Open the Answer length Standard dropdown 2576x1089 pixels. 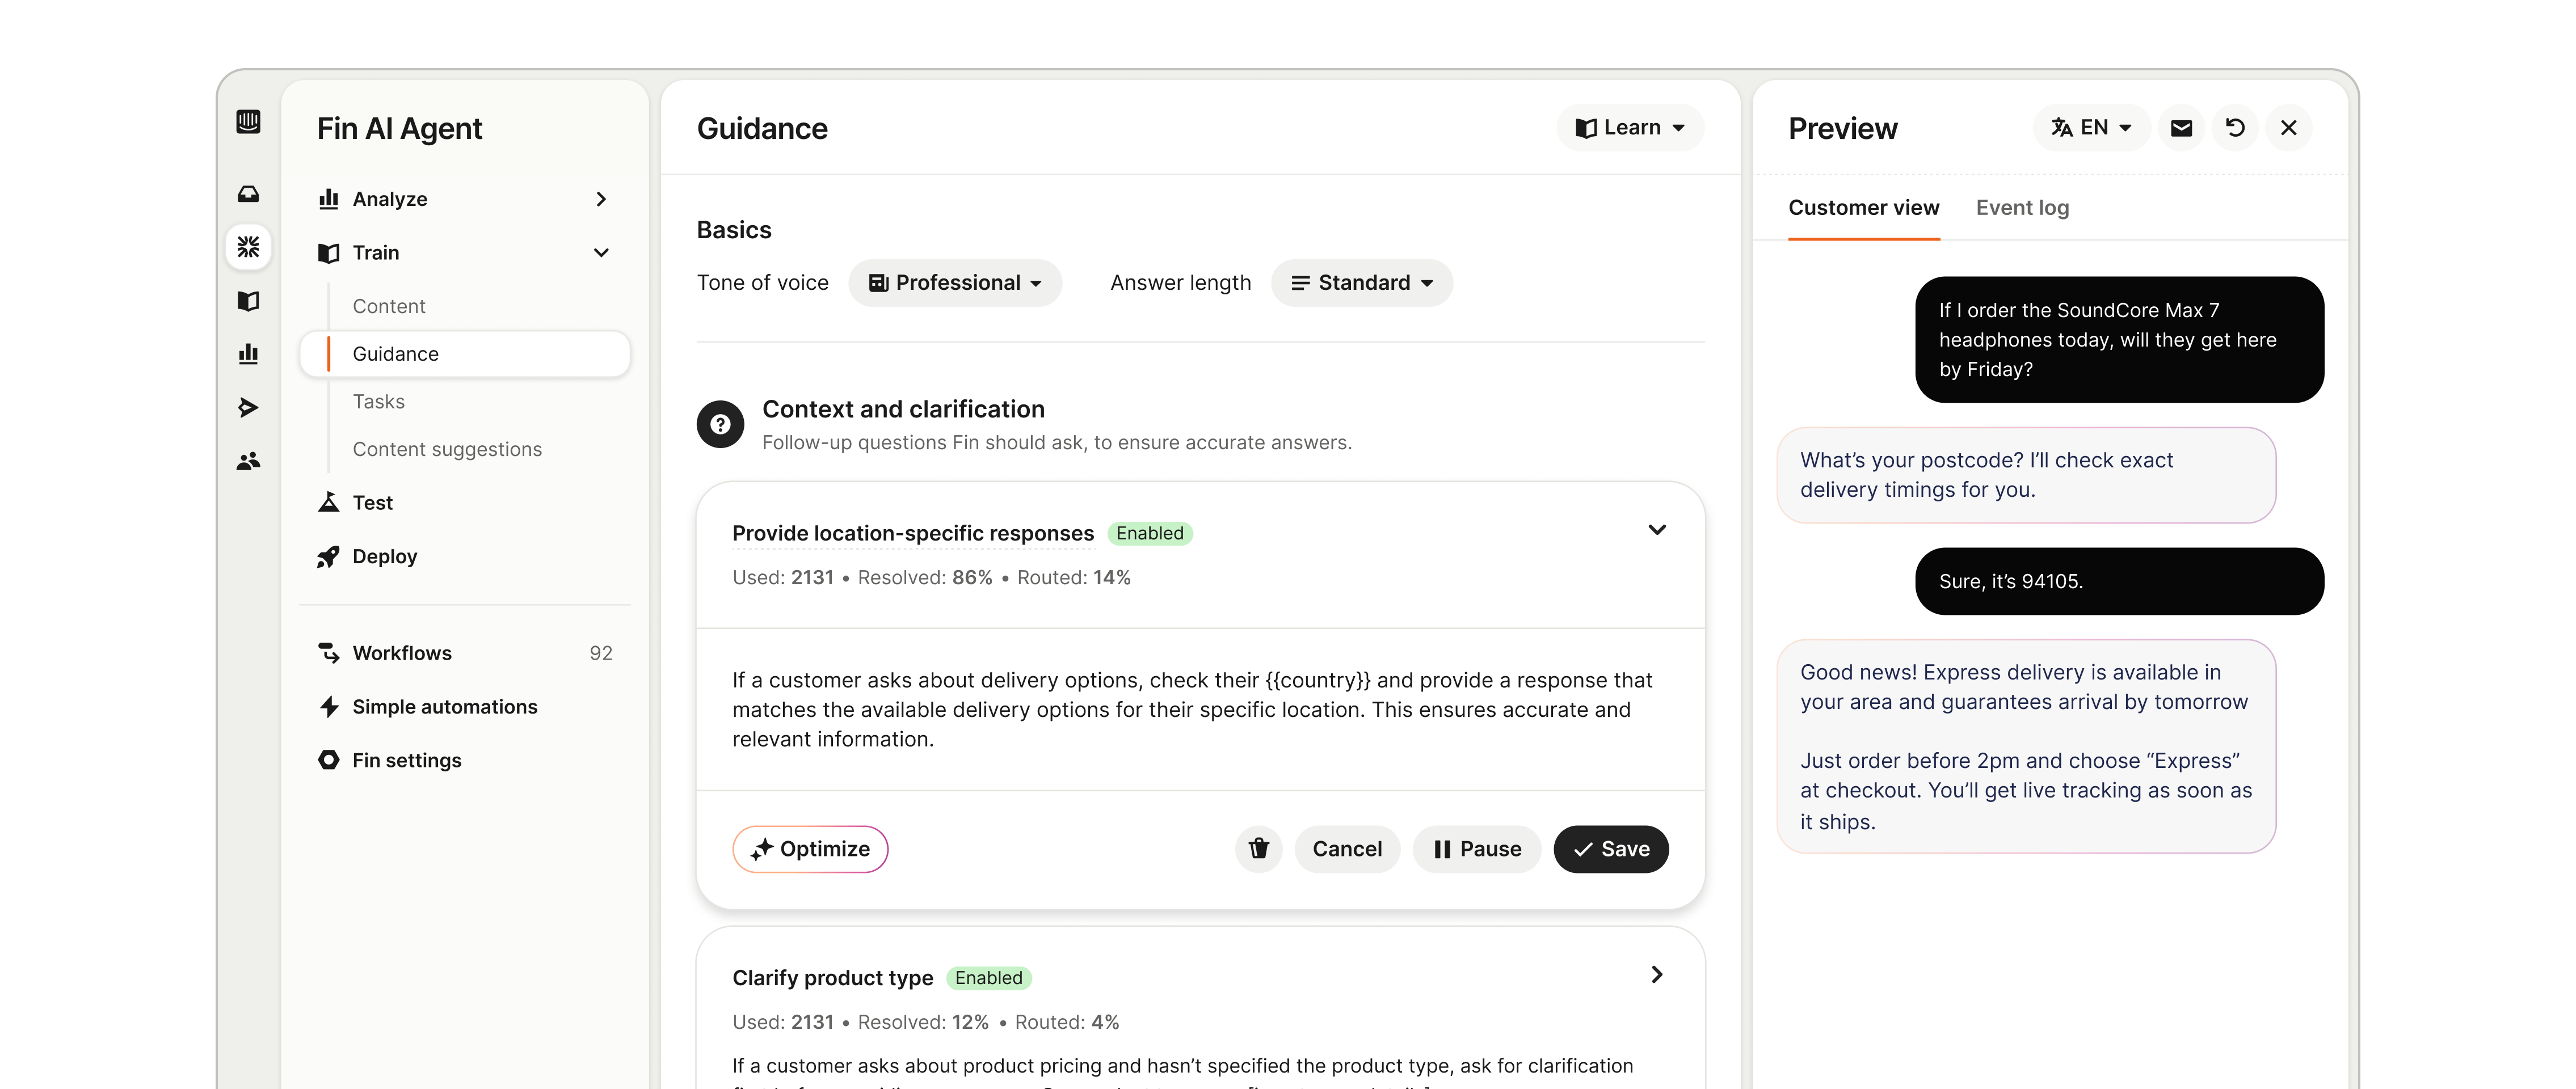[1361, 283]
